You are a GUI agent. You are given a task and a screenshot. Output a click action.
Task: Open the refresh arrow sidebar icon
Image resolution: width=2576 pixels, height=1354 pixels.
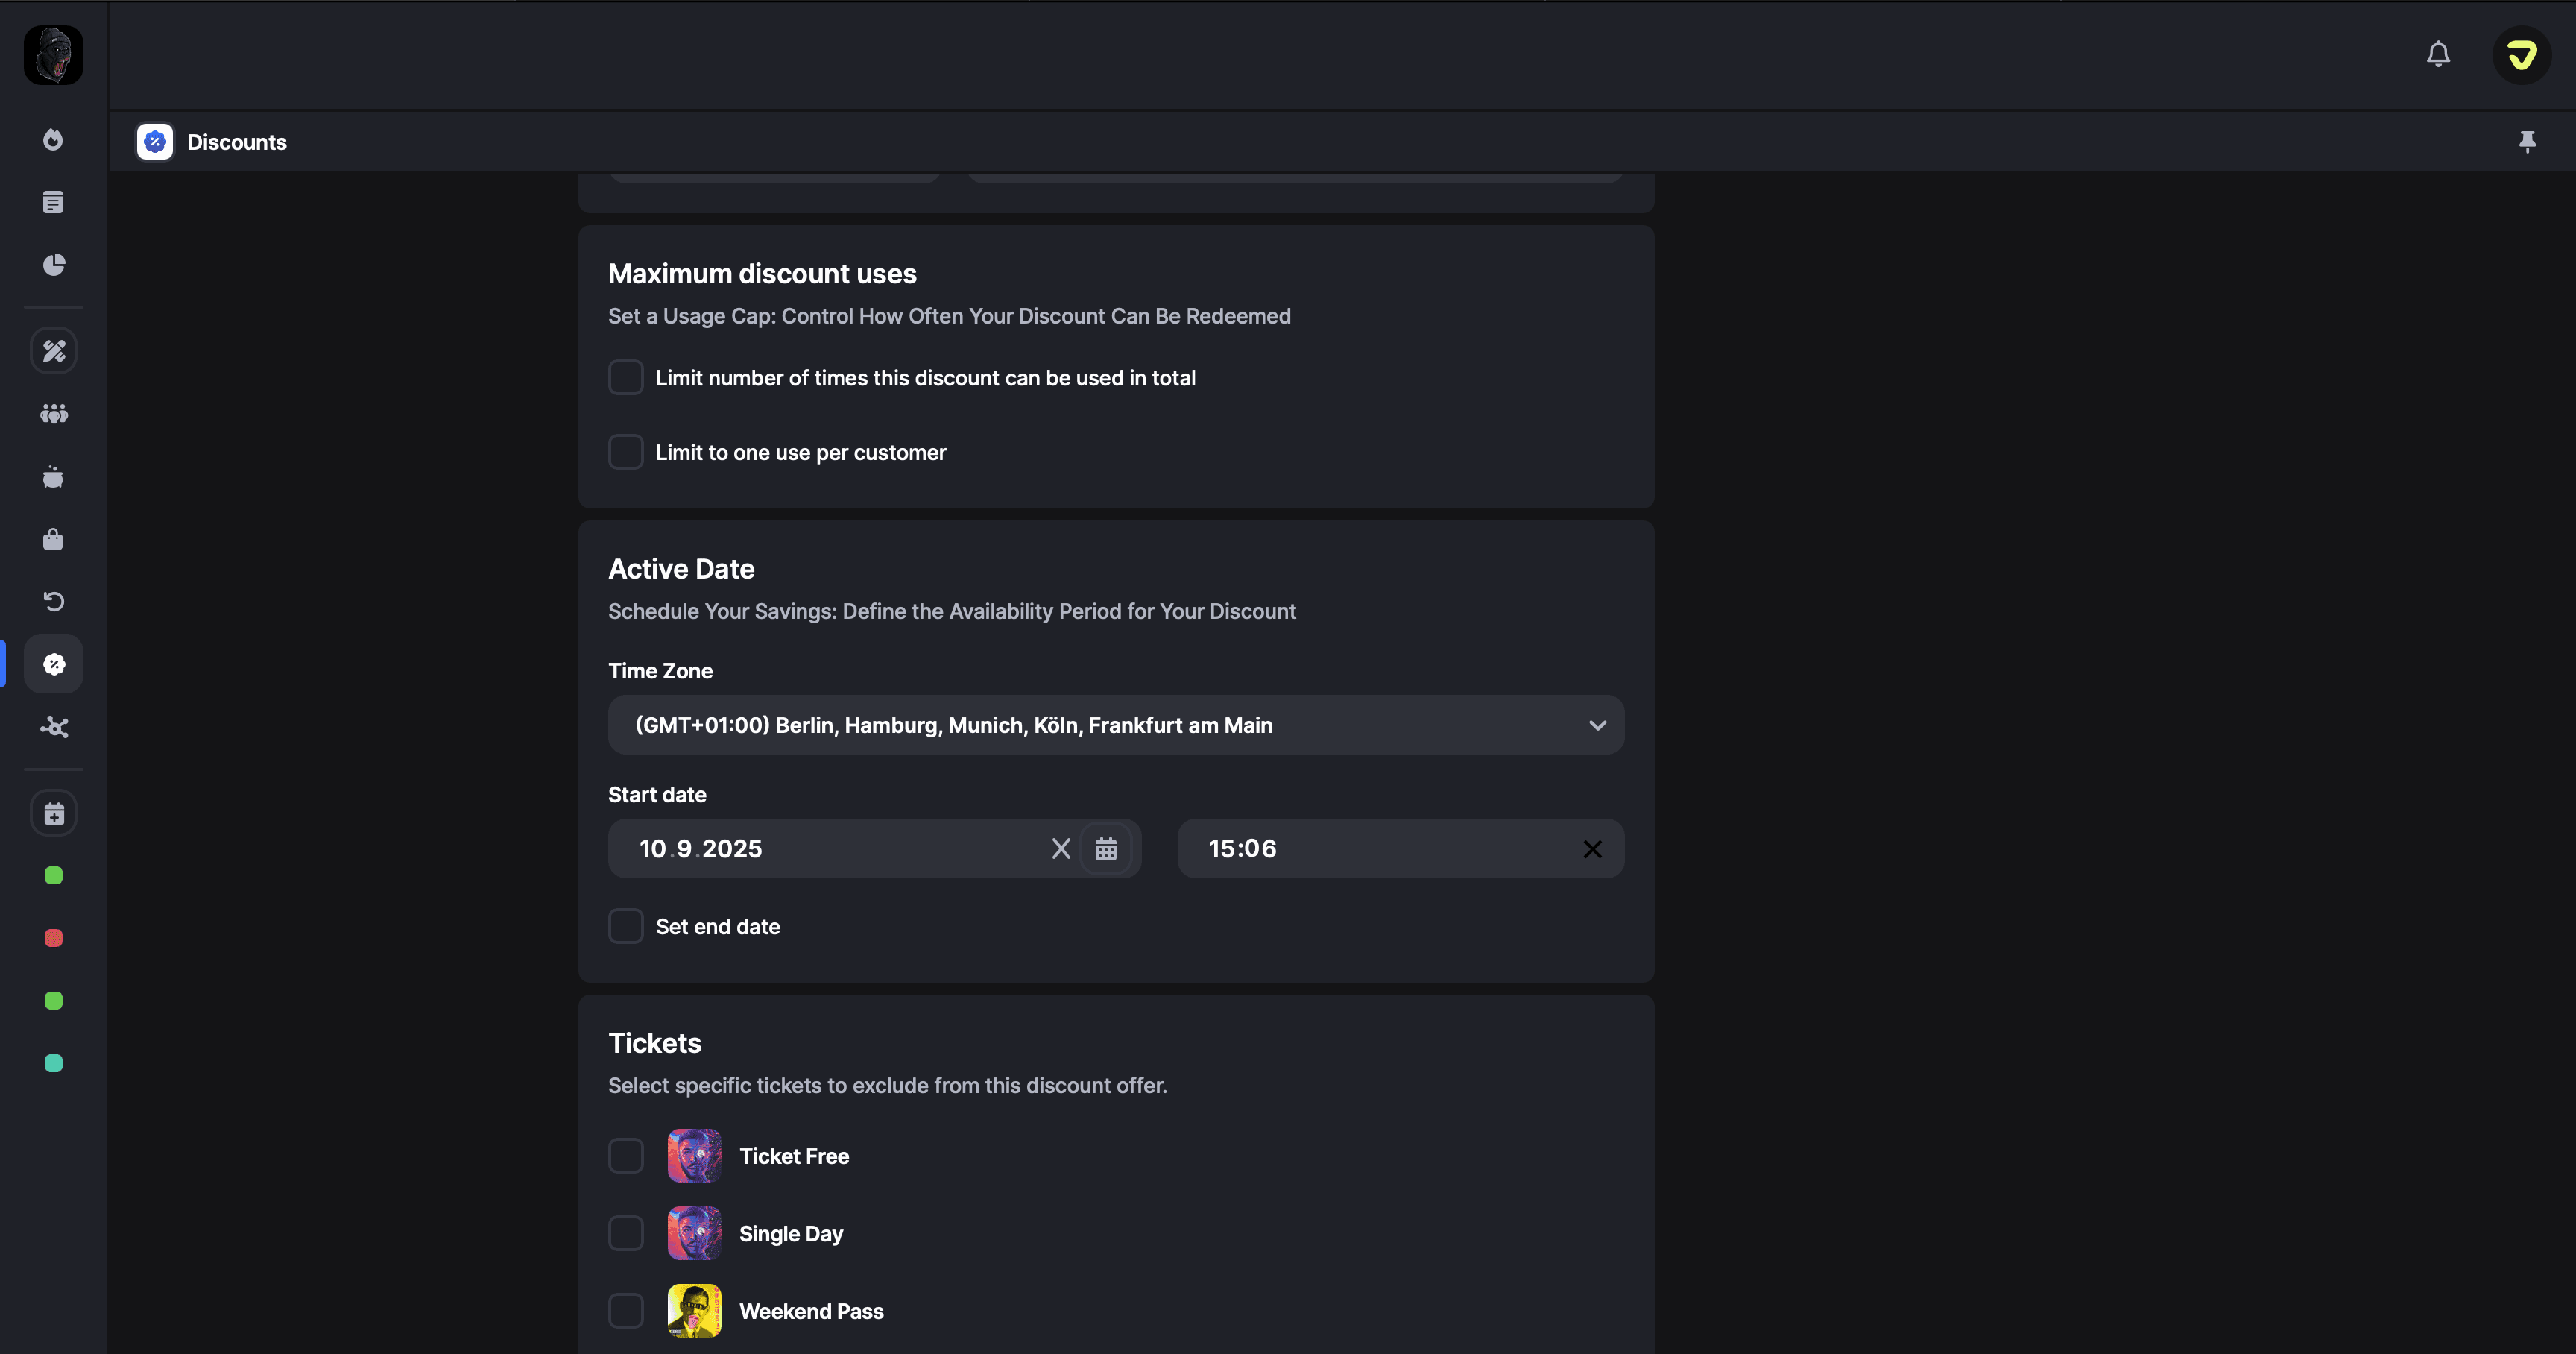pos(54,601)
